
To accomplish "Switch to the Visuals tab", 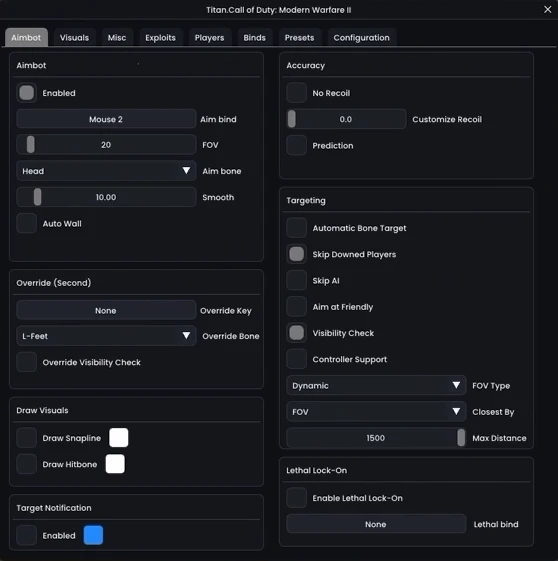I will (74, 38).
